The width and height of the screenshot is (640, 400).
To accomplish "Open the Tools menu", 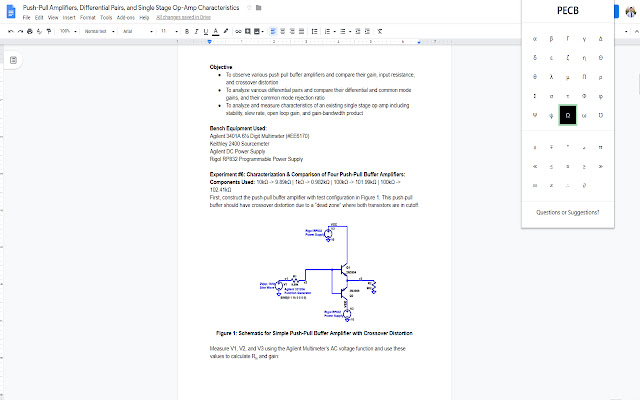I will tap(106, 18).
